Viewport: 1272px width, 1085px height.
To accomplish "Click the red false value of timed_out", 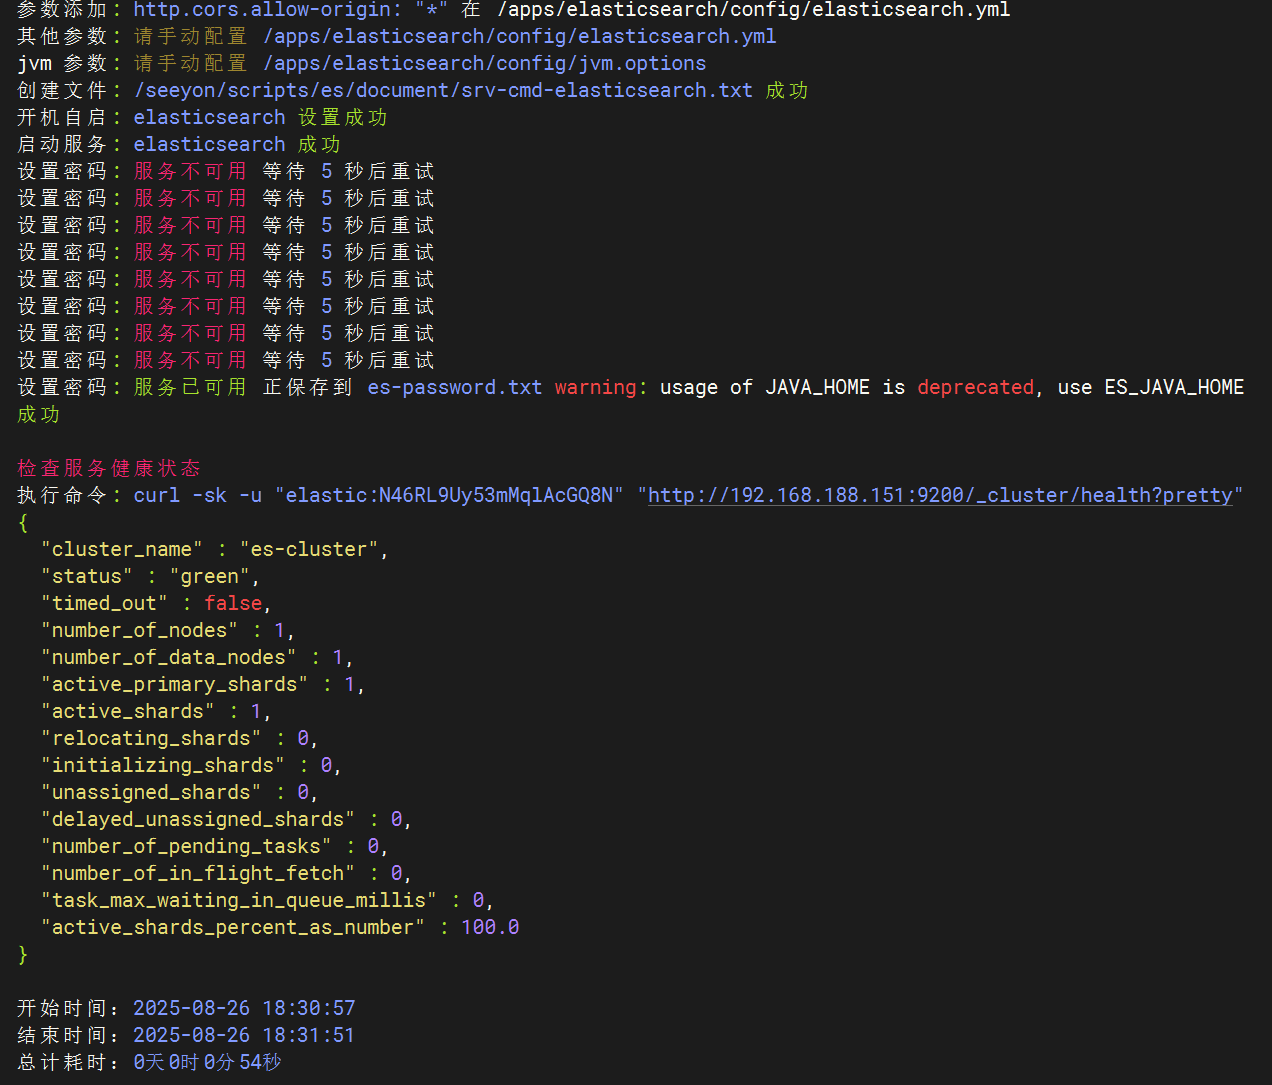I will pyautogui.click(x=233, y=603).
